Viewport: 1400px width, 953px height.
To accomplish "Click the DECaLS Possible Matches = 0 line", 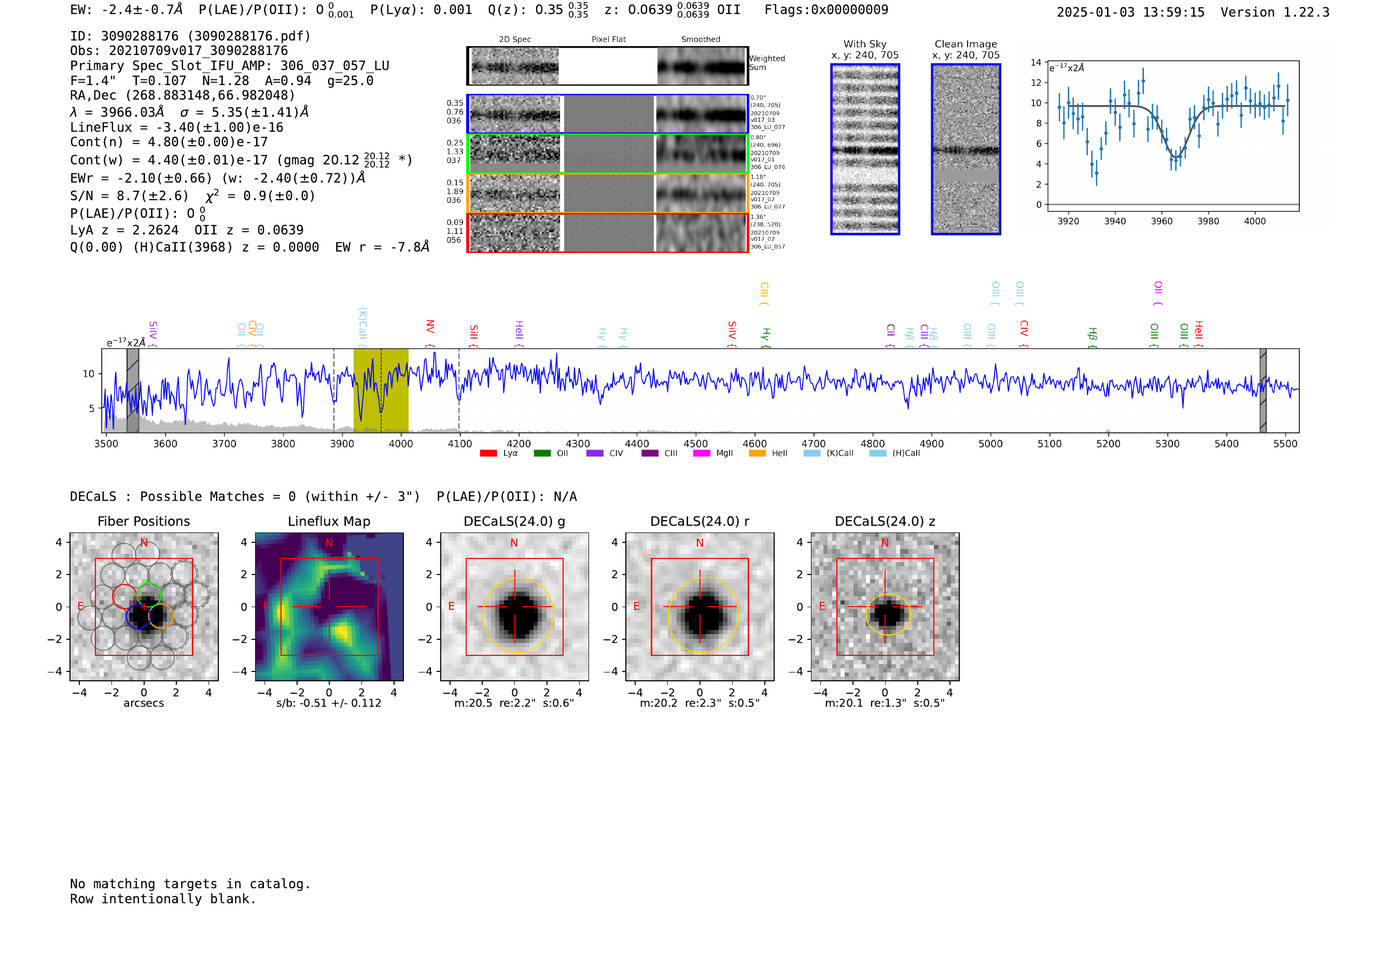I will 245,497.
